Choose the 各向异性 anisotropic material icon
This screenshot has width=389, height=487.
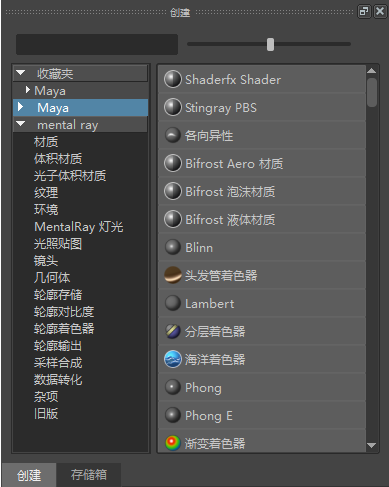(173, 135)
